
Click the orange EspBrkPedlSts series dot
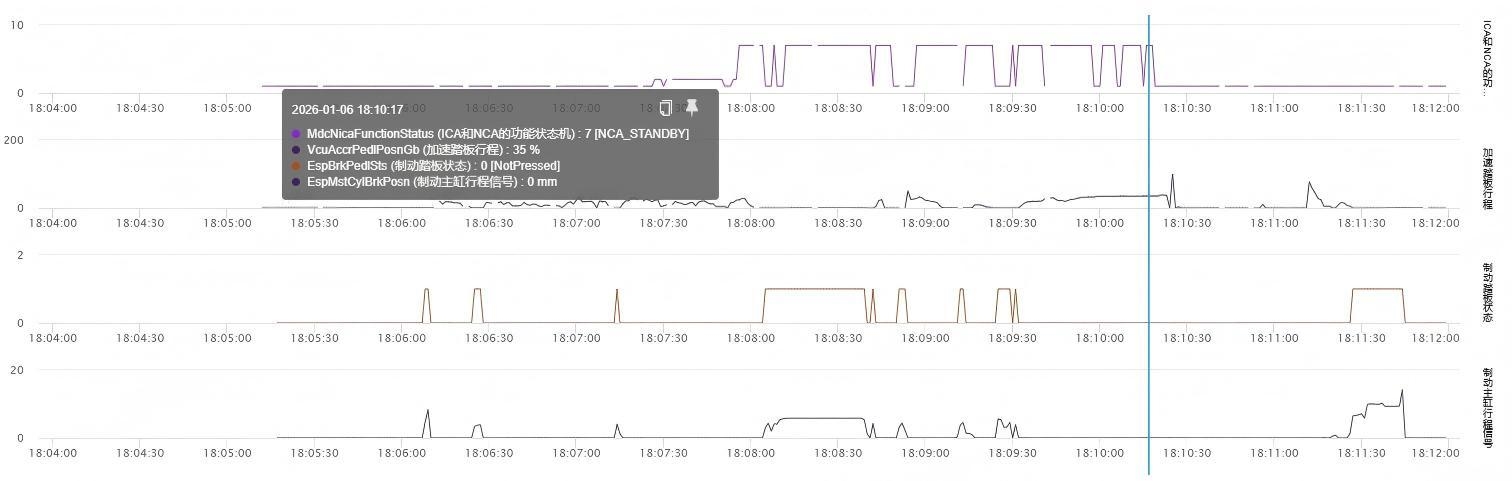pos(296,166)
